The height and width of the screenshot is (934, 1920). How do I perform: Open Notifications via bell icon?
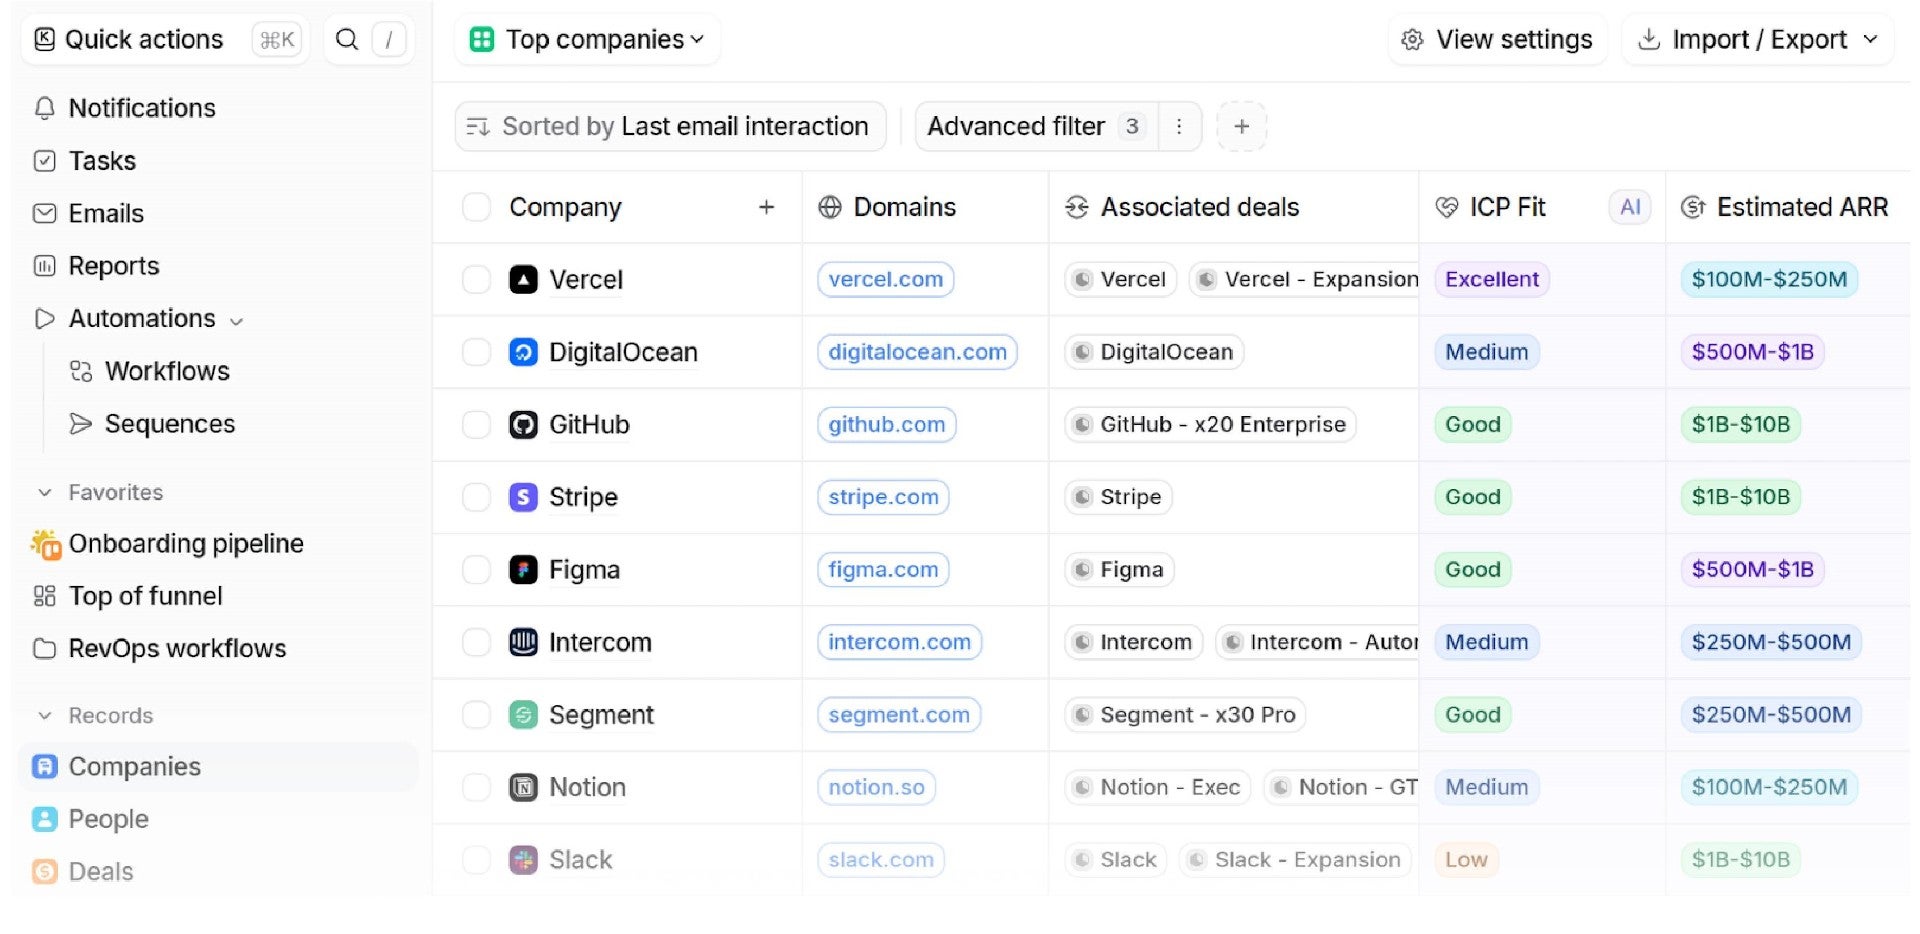tap(44, 108)
